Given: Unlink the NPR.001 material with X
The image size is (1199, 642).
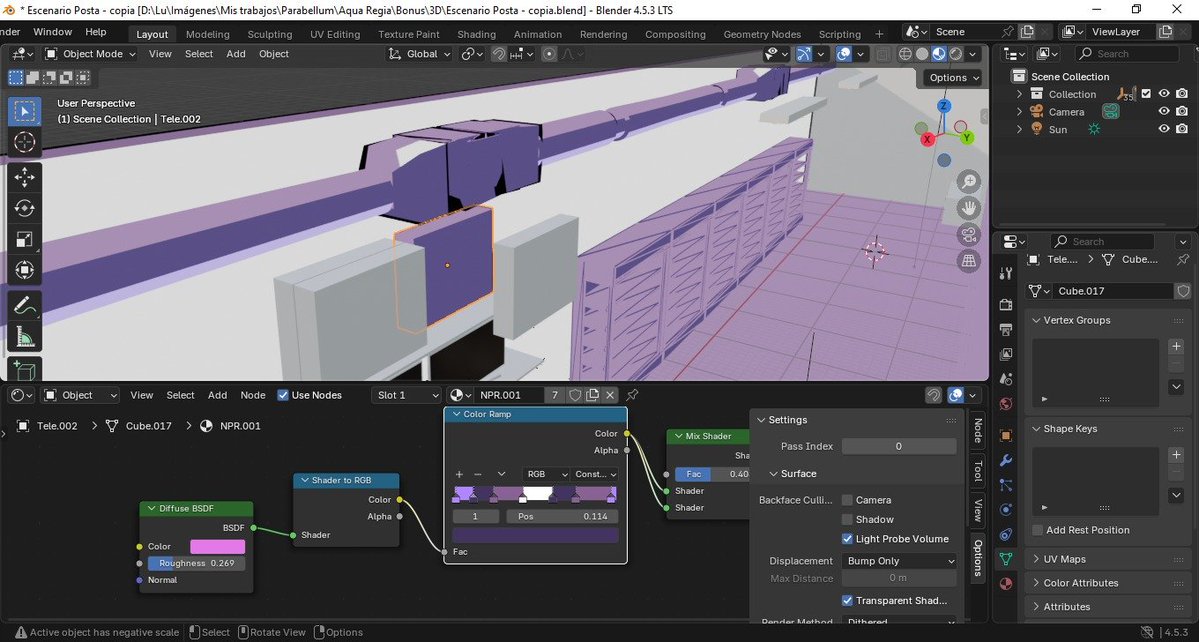Looking at the screenshot, I should coord(609,395).
